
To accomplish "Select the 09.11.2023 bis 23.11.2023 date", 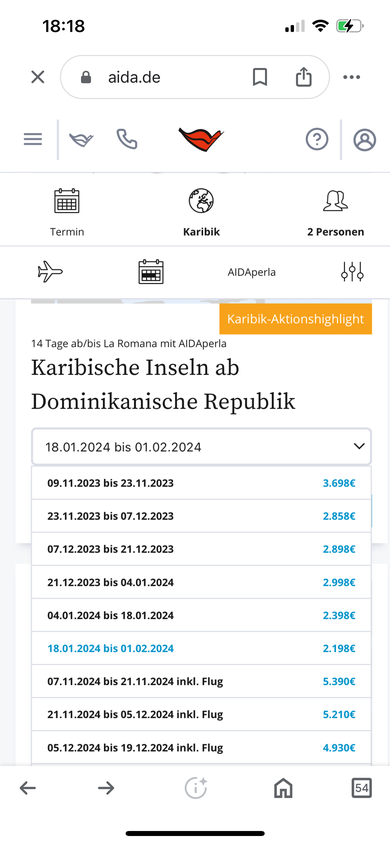I will point(201,483).
